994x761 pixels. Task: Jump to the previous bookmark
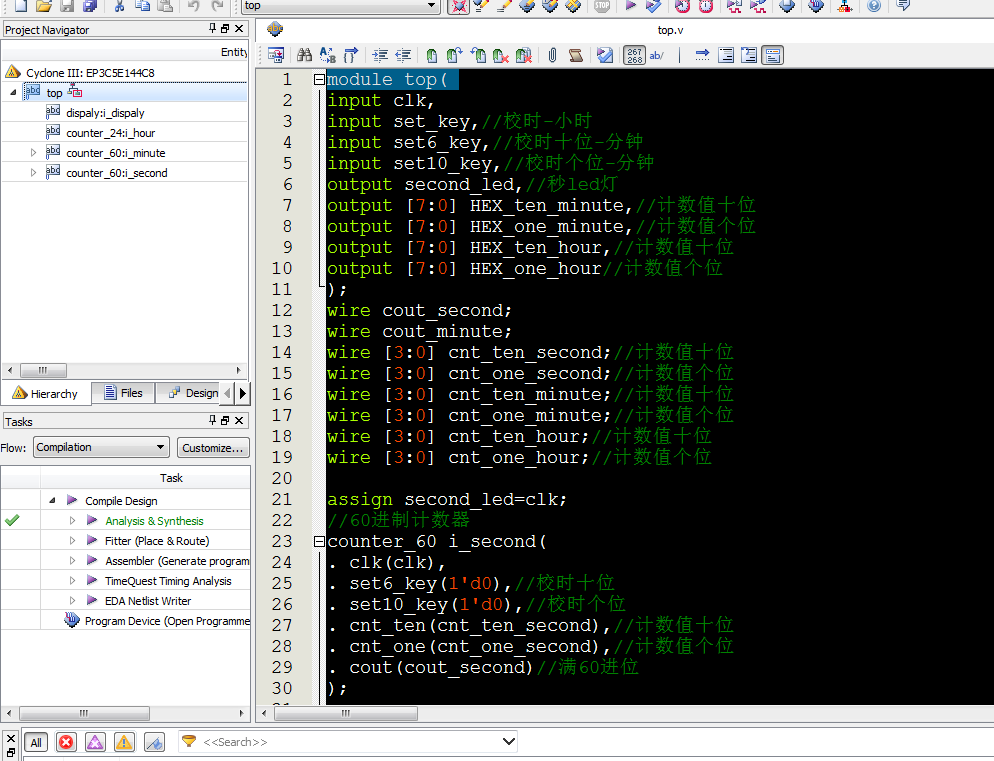pos(478,55)
